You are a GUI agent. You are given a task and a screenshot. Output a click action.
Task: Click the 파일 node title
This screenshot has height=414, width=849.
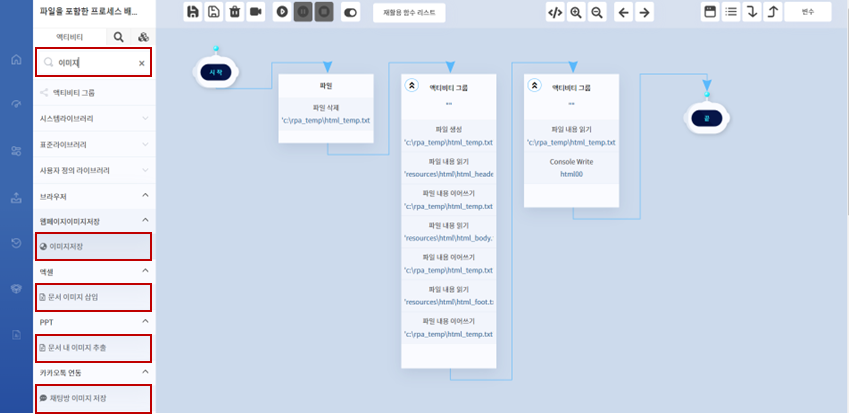click(326, 86)
